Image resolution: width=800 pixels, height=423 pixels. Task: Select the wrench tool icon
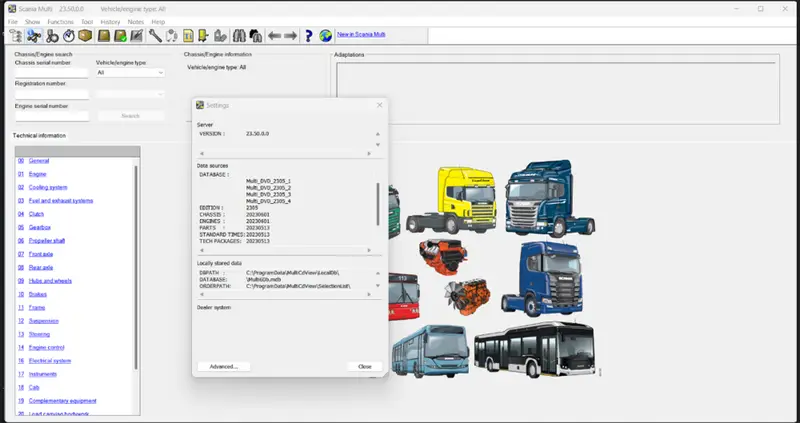155,36
